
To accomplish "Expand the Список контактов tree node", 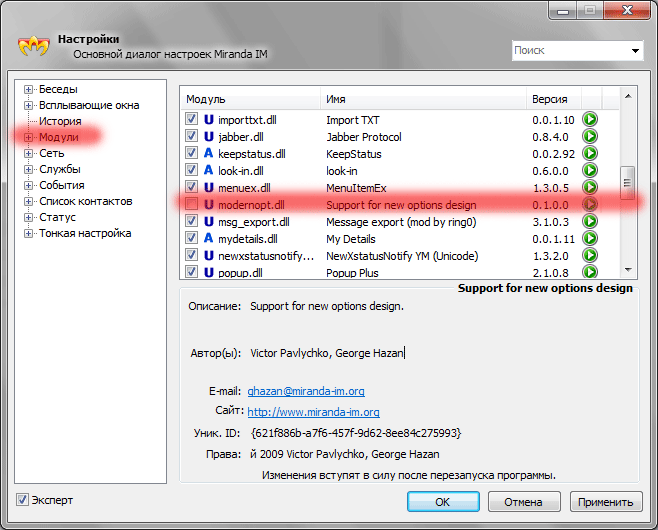I will tap(28, 201).
